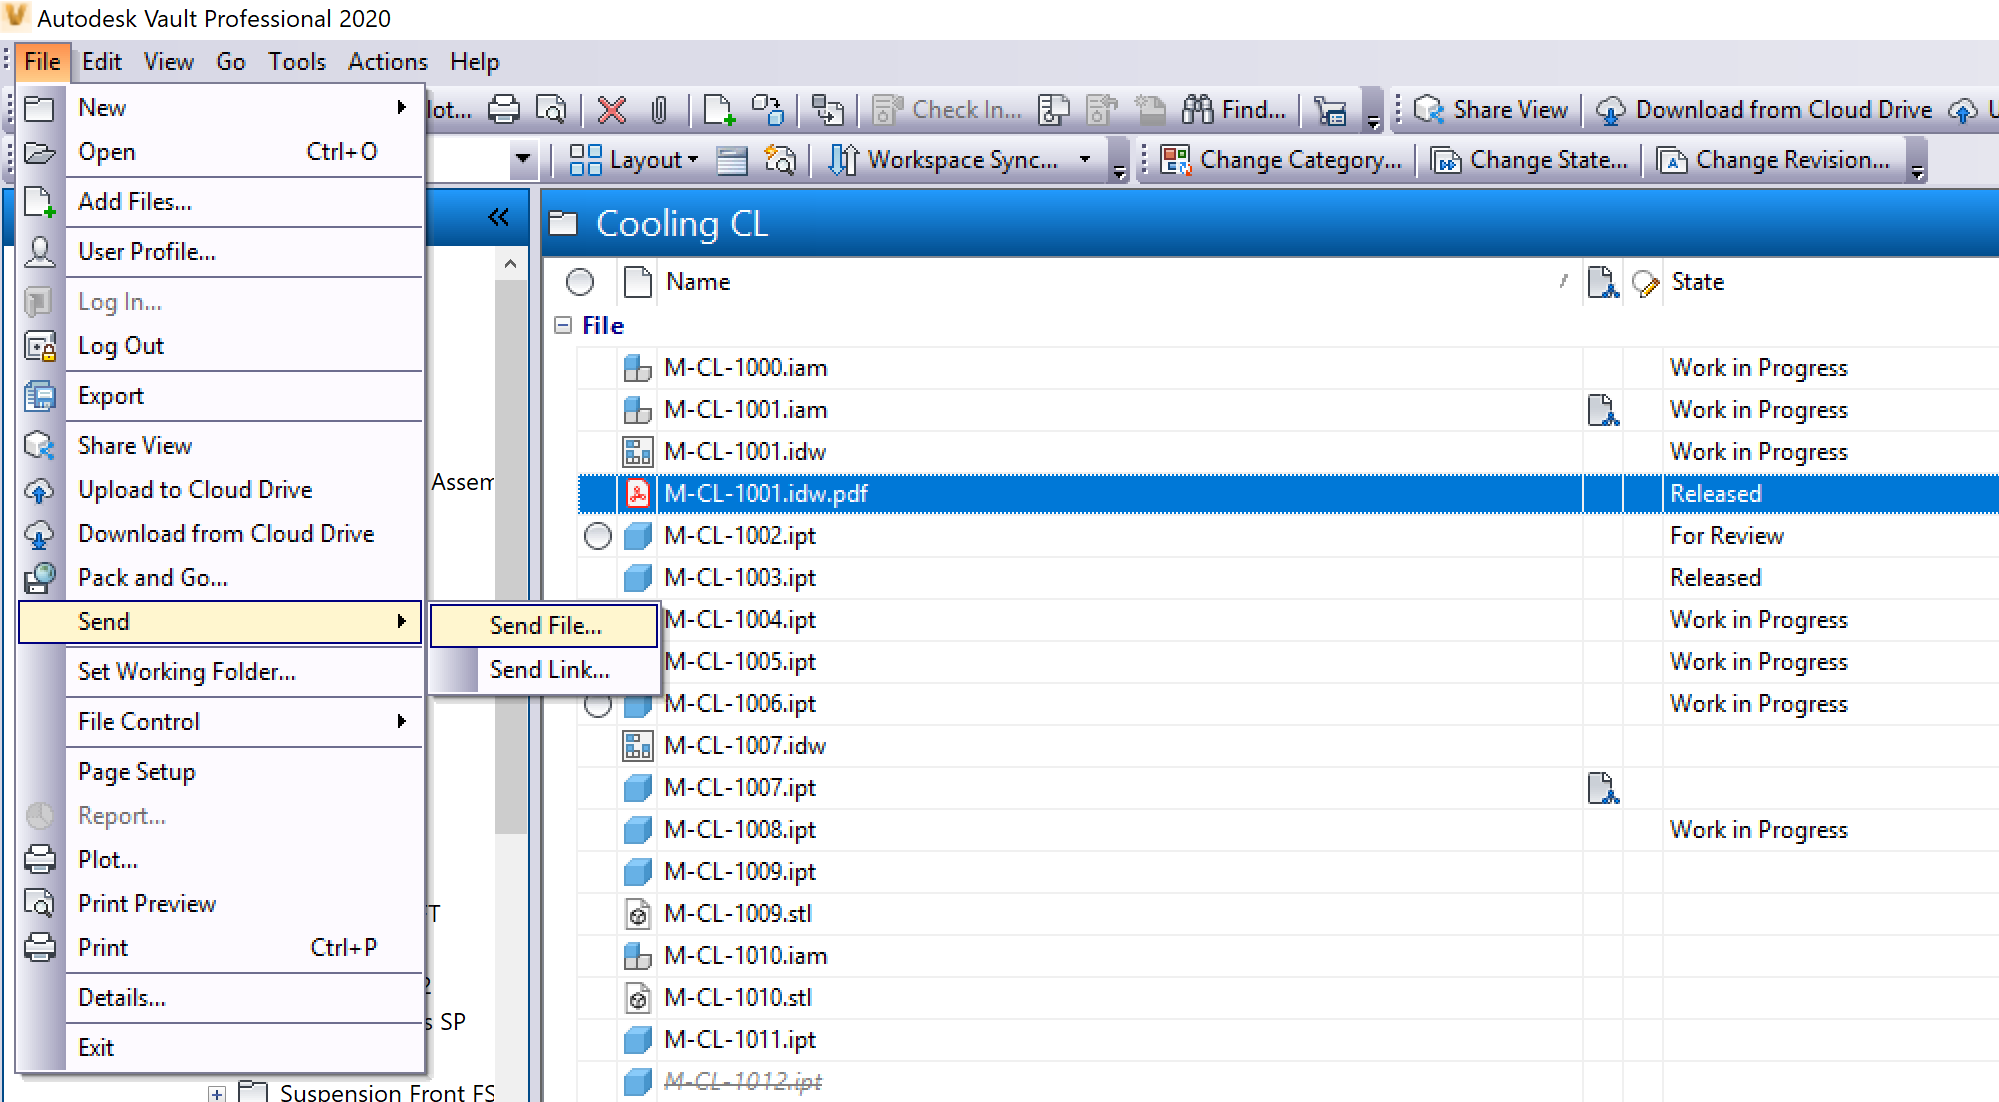
Task: Click the drawing icon of M-CL-1001.idw
Action: [x=637, y=452]
